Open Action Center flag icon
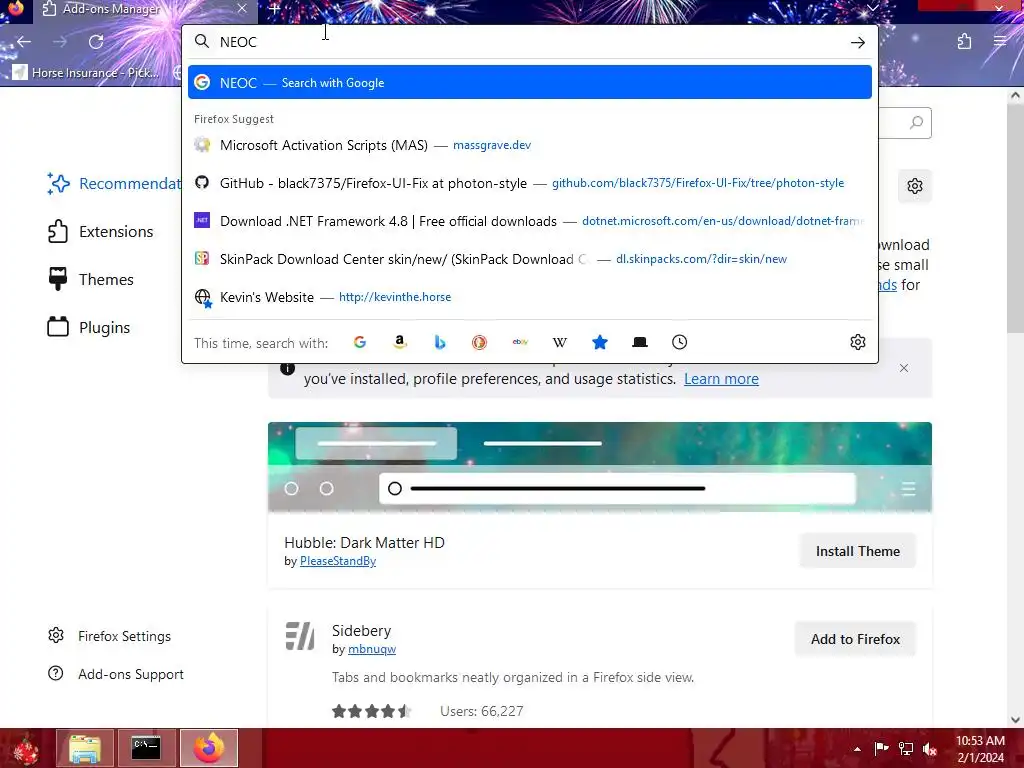The width and height of the screenshot is (1024, 768). coord(881,749)
